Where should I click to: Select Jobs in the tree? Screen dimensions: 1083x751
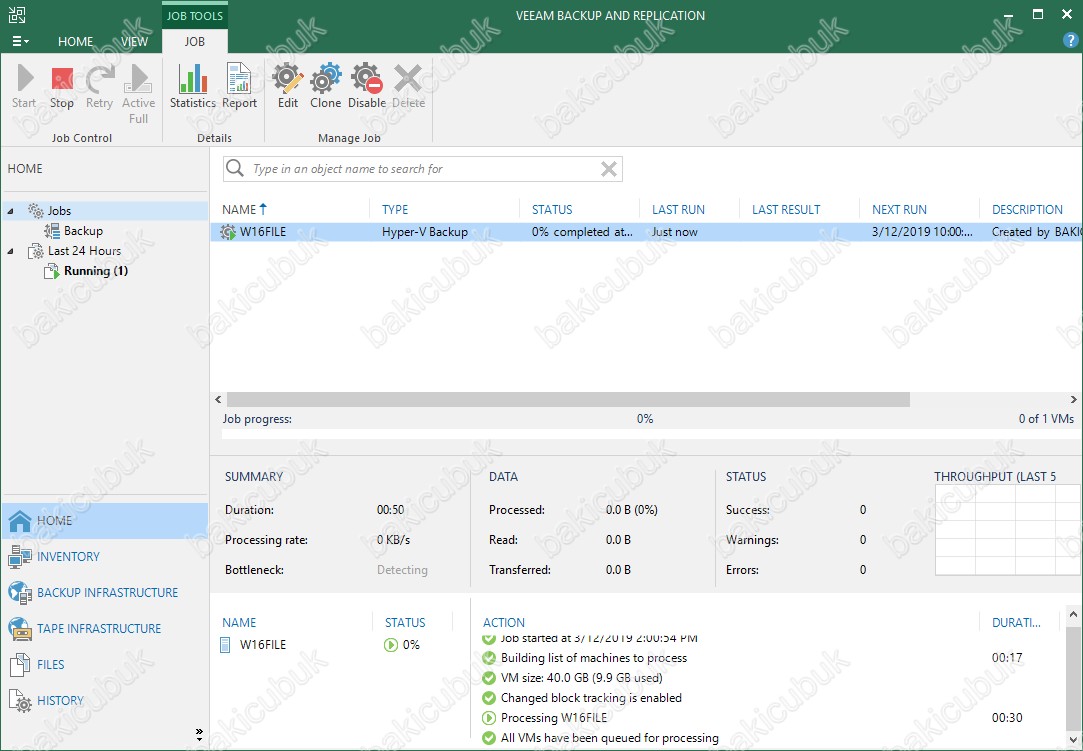tap(59, 211)
